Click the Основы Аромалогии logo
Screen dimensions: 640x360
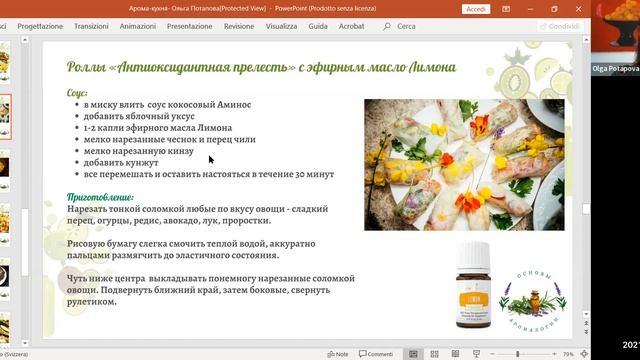pos(533,301)
